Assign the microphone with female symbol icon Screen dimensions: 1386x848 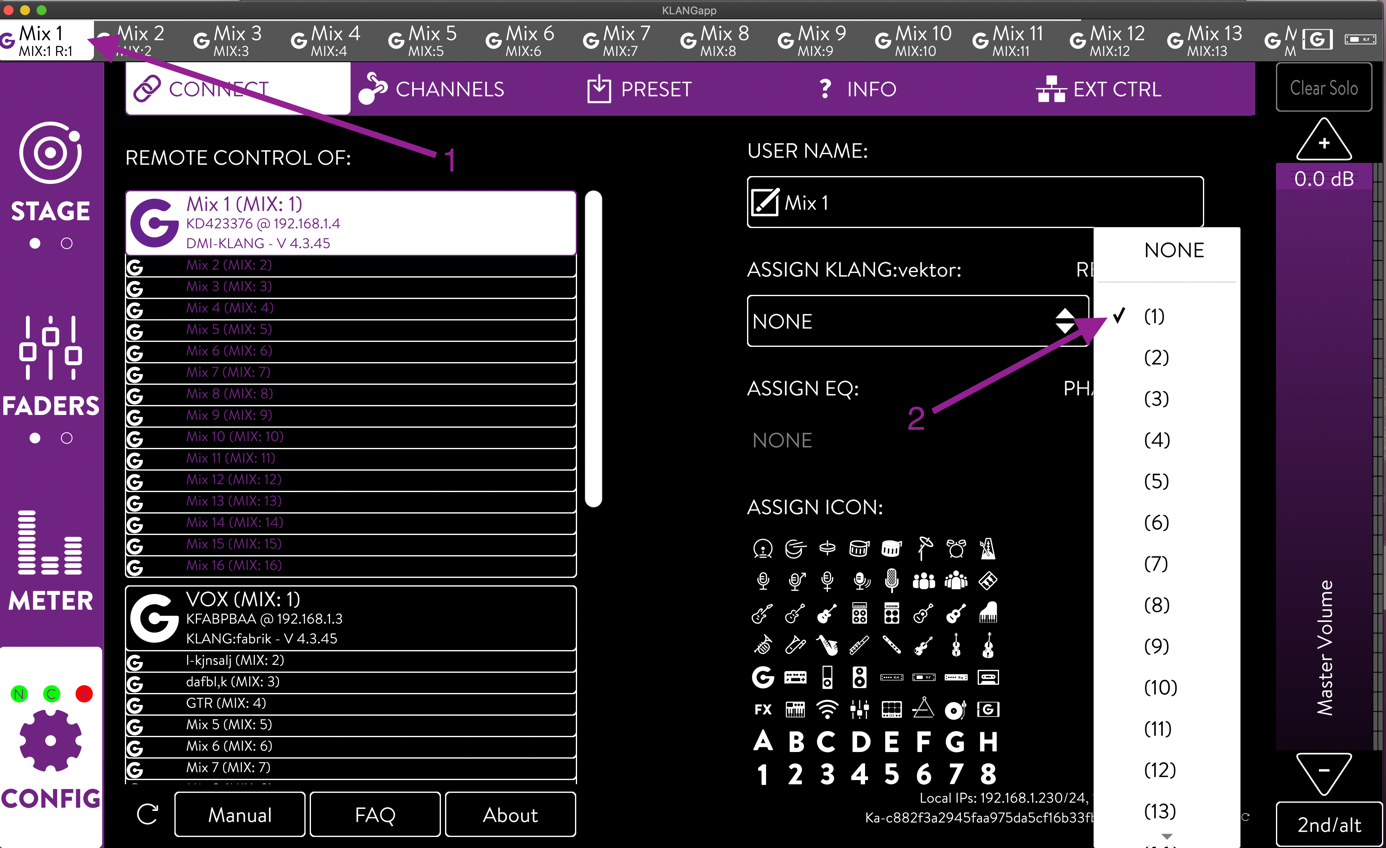tap(827, 581)
